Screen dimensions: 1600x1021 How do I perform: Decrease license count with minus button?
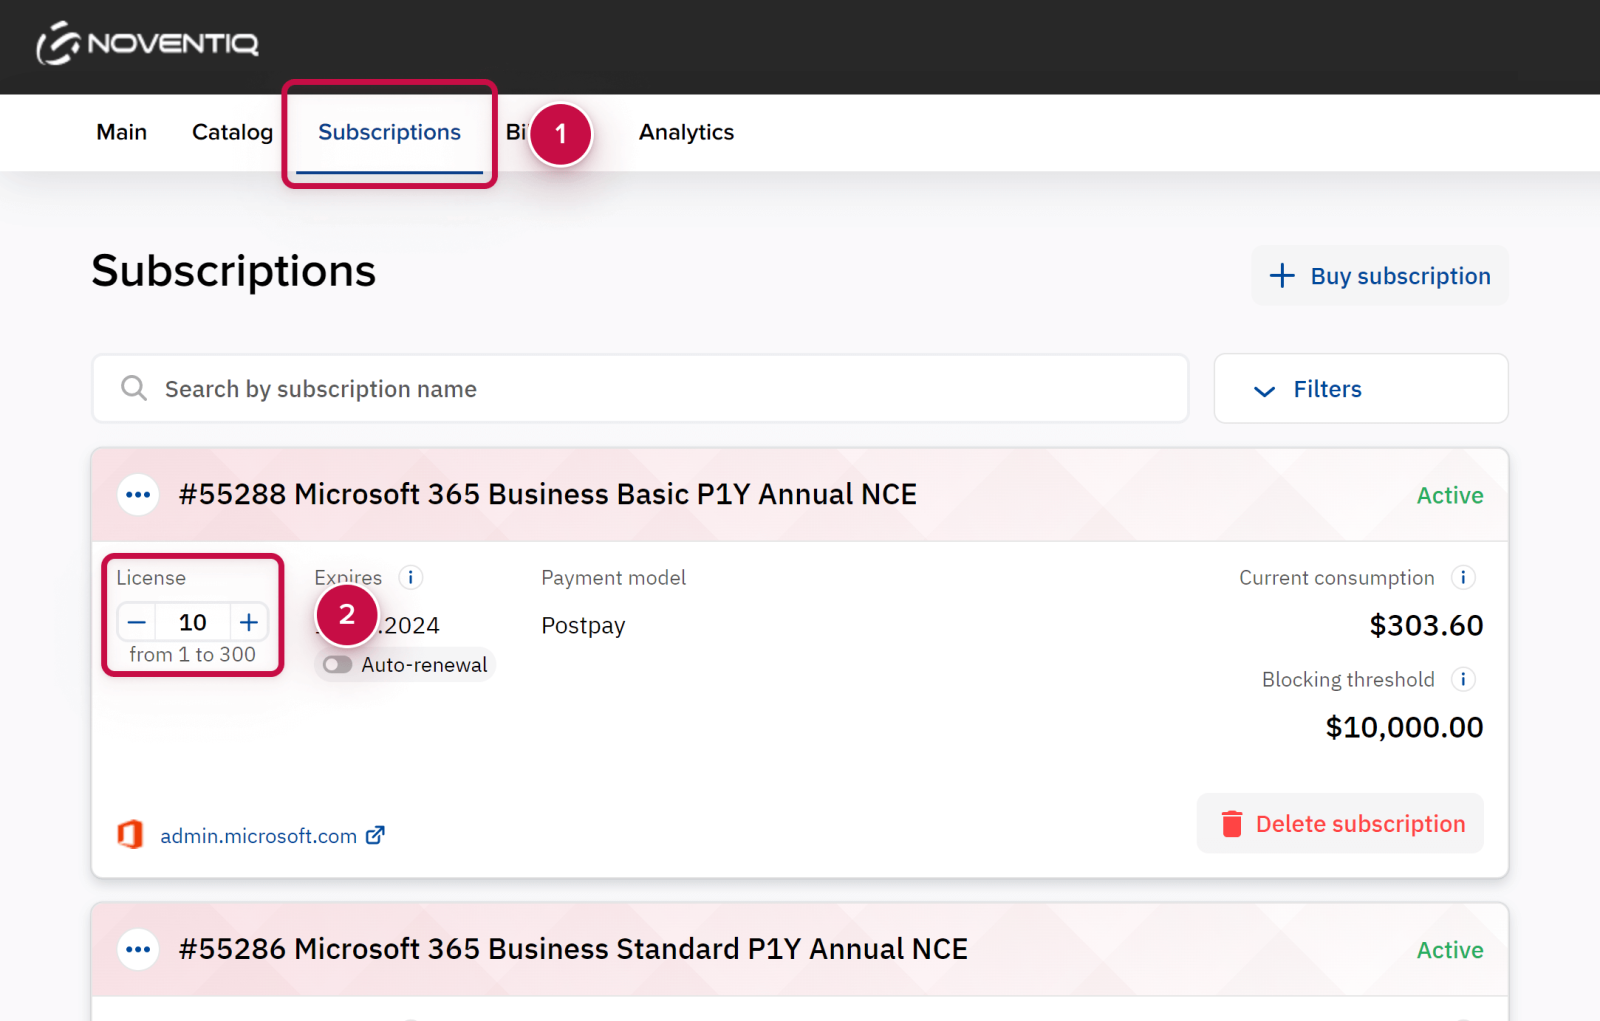coord(137,622)
